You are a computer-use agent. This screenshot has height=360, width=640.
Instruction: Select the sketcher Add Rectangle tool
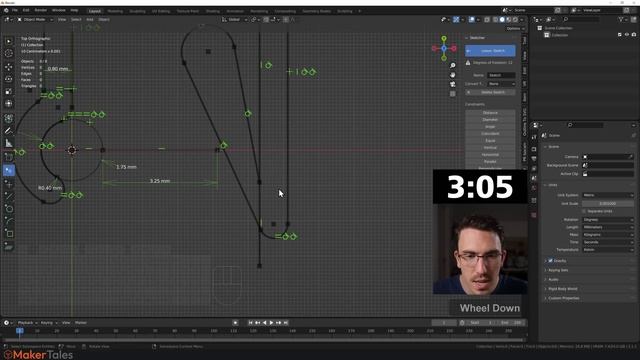click(x=9, y=233)
